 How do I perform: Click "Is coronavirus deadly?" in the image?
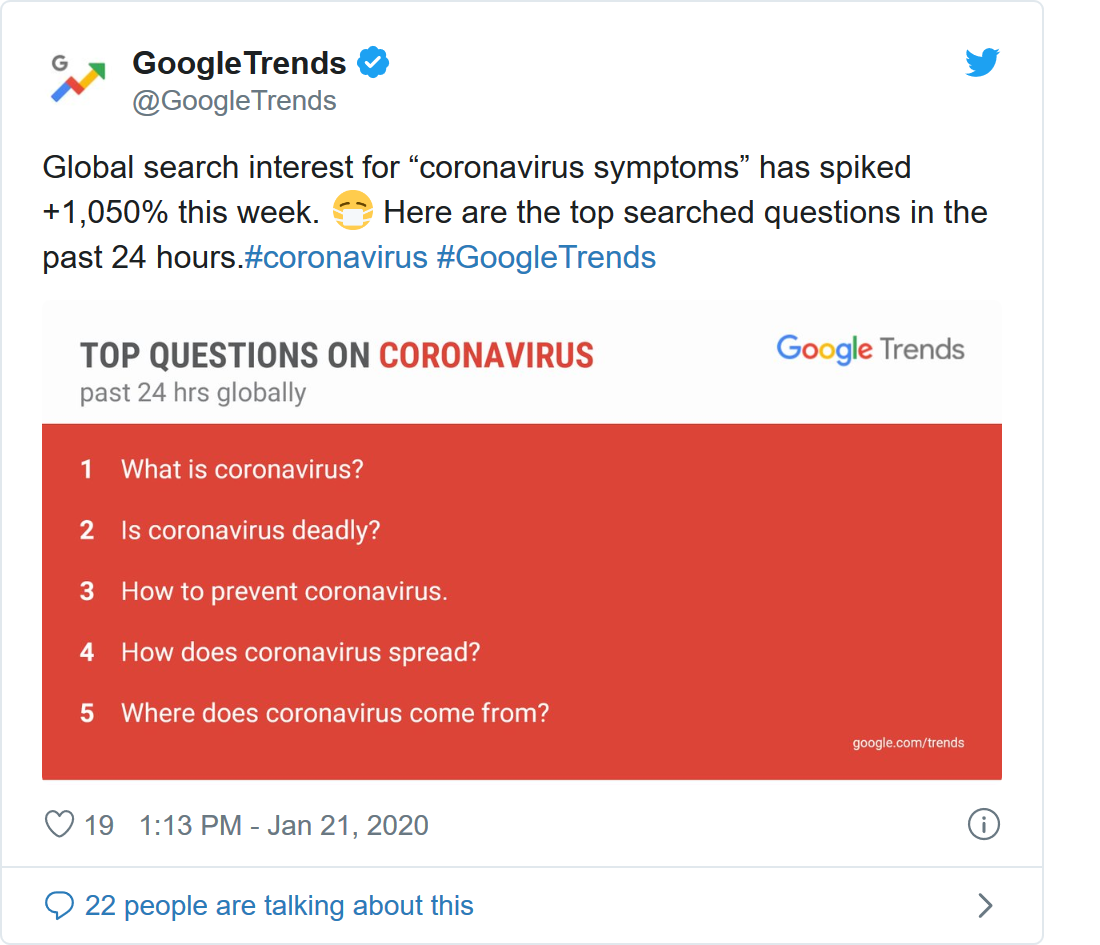(250, 530)
